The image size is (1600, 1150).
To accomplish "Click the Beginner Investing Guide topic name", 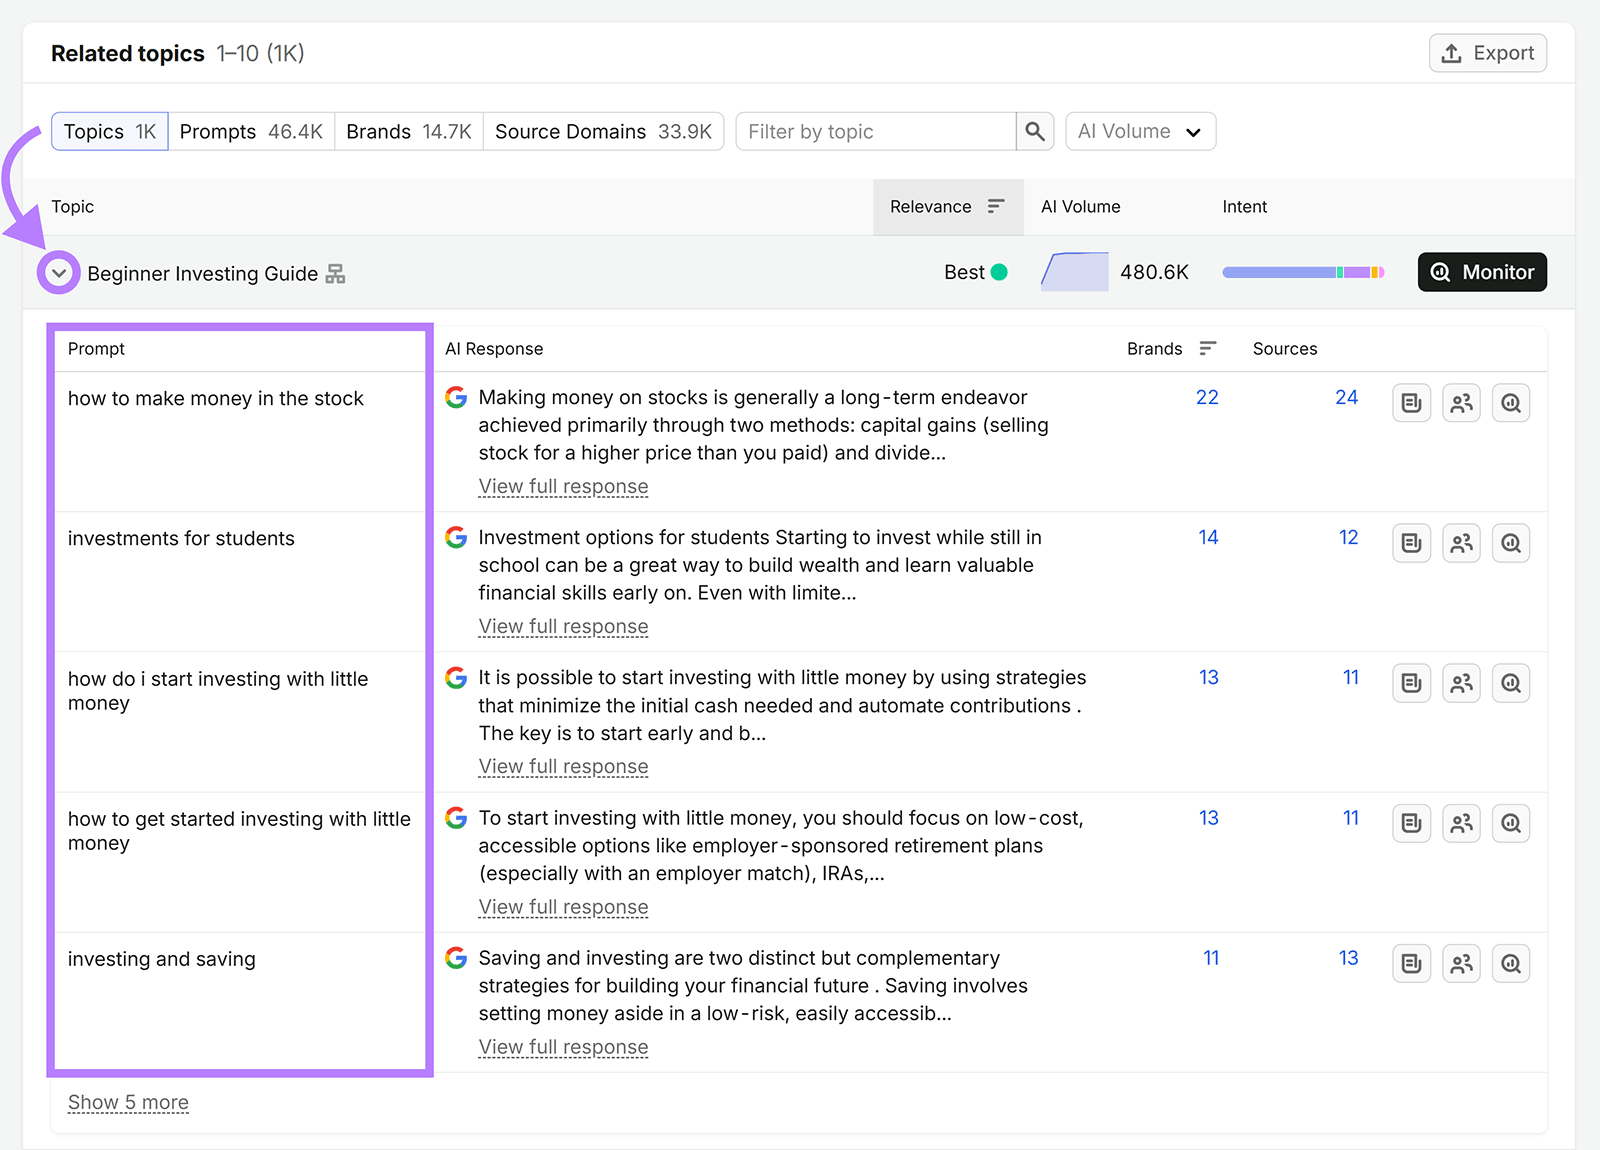I will pos(203,273).
